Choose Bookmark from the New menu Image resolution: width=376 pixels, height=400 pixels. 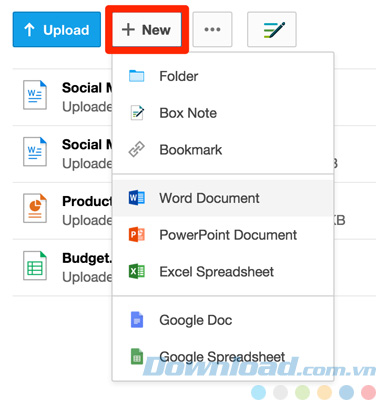point(223,150)
